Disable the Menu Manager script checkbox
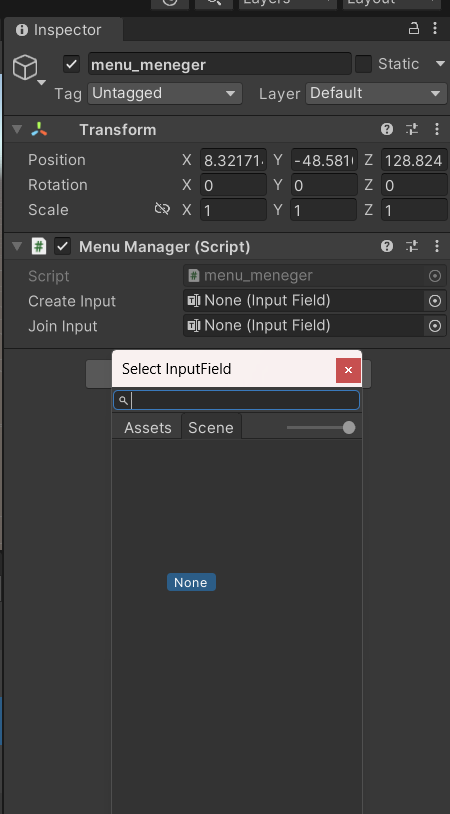 pos(63,246)
